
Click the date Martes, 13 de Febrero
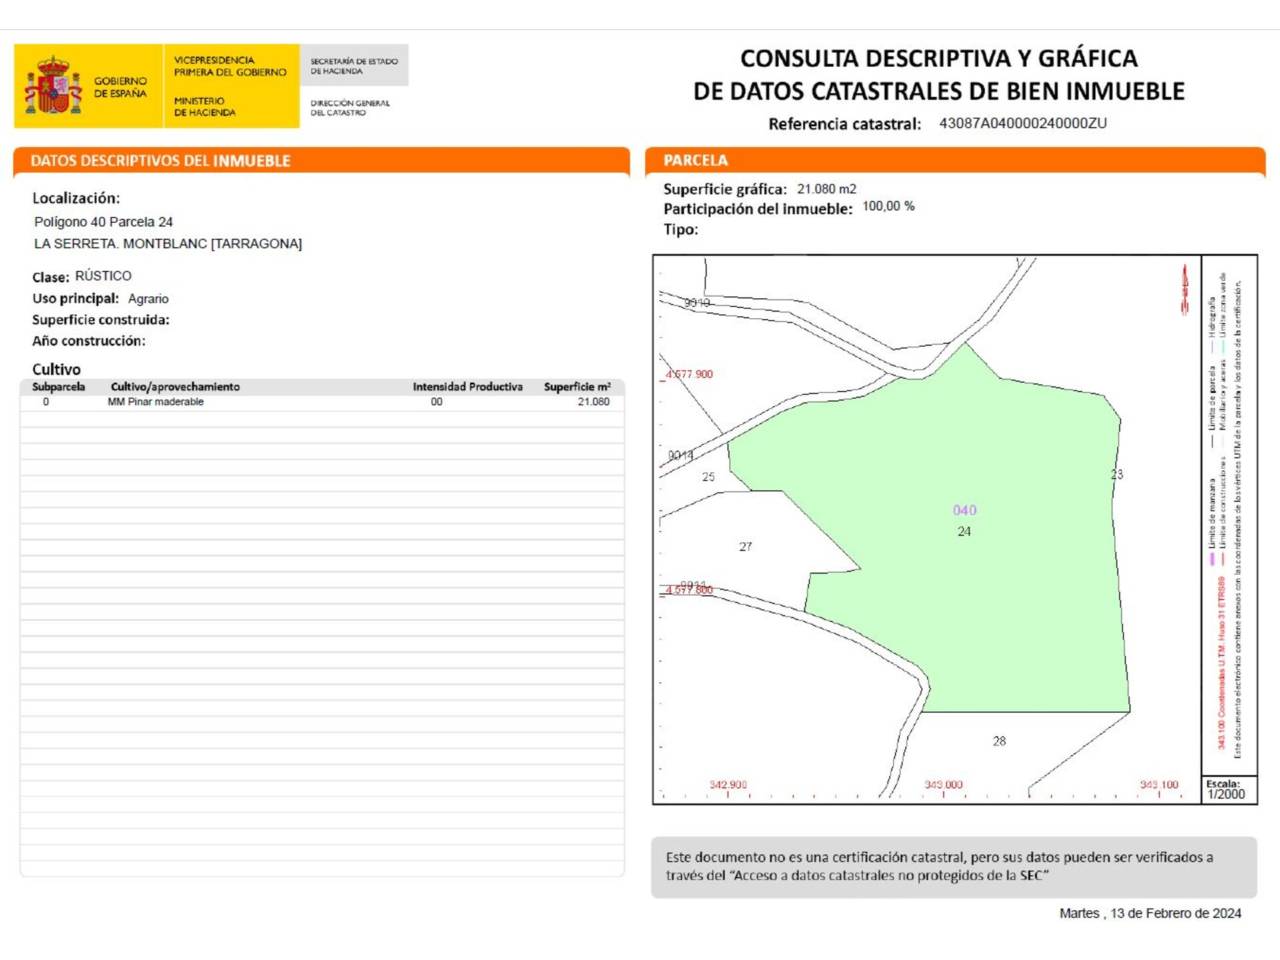(x=1150, y=913)
